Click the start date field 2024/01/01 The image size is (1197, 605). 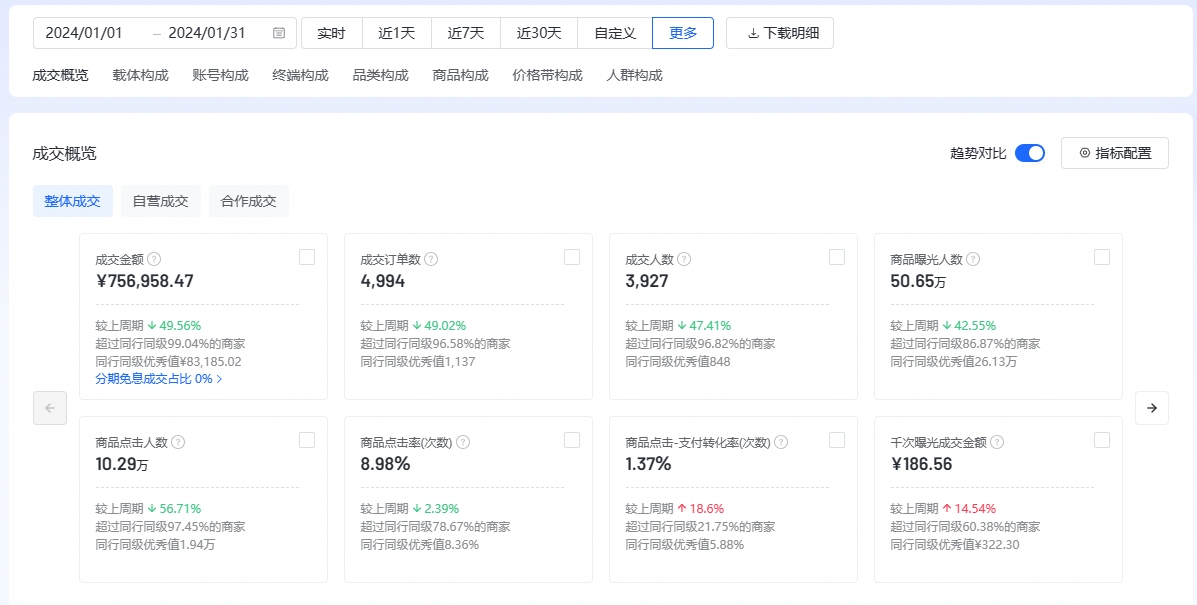click(84, 33)
